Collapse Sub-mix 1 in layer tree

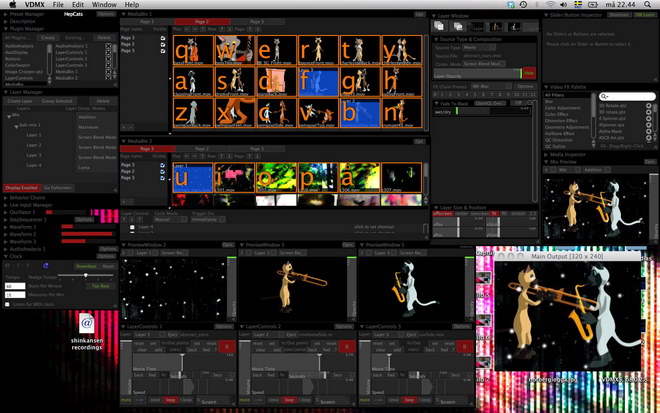point(16,125)
